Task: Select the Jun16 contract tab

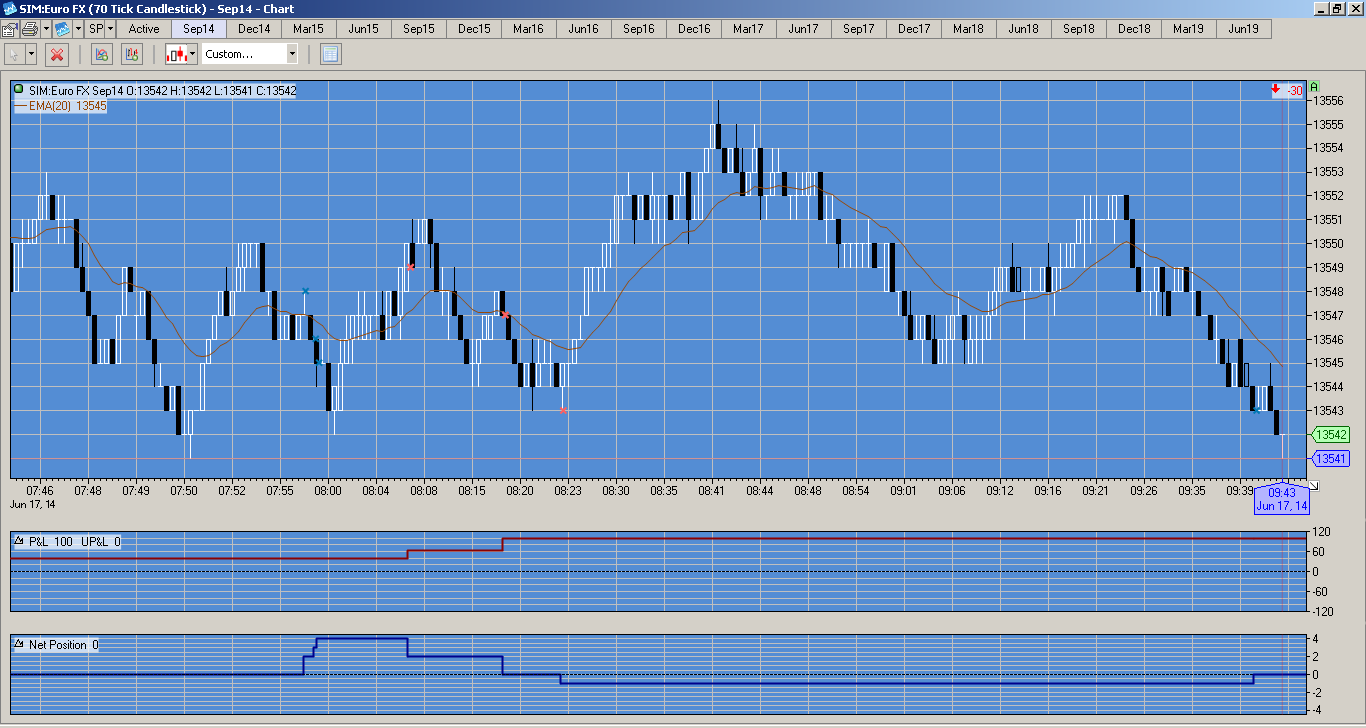Action: [x=584, y=29]
